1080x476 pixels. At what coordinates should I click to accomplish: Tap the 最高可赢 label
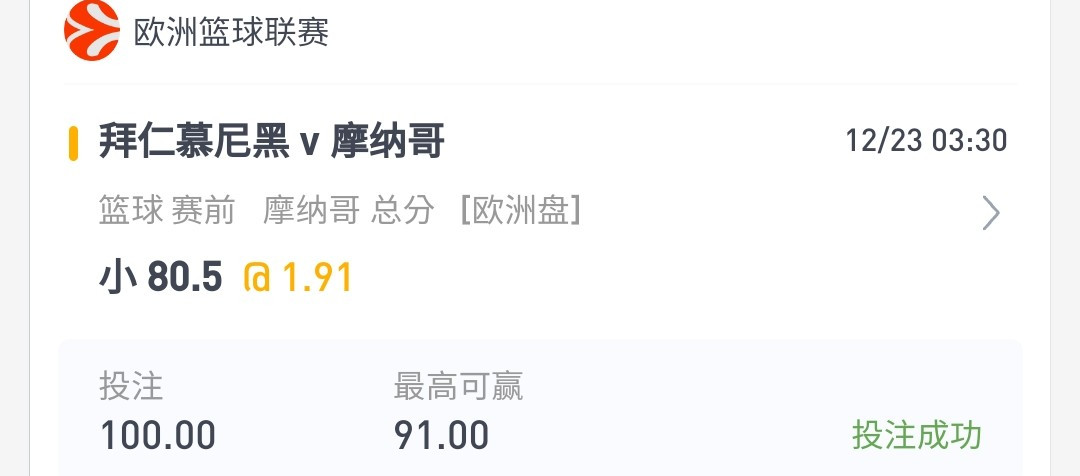(x=459, y=386)
